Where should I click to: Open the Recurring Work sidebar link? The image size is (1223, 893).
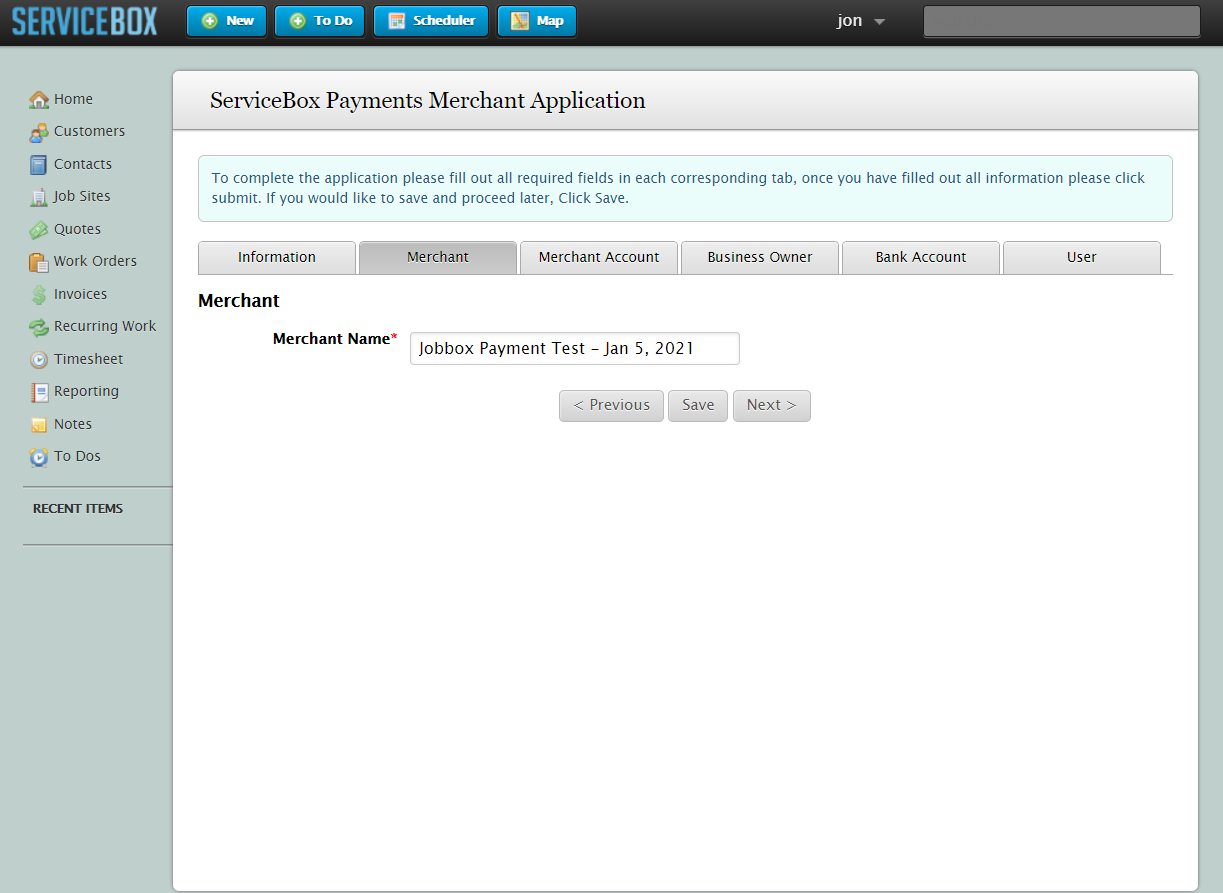(105, 326)
